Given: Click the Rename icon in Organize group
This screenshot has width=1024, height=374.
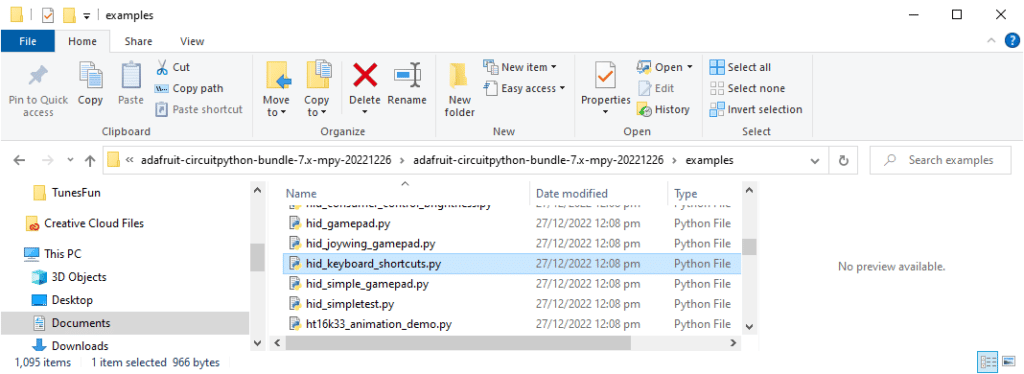Looking at the screenshot, I should pos(407,76).
